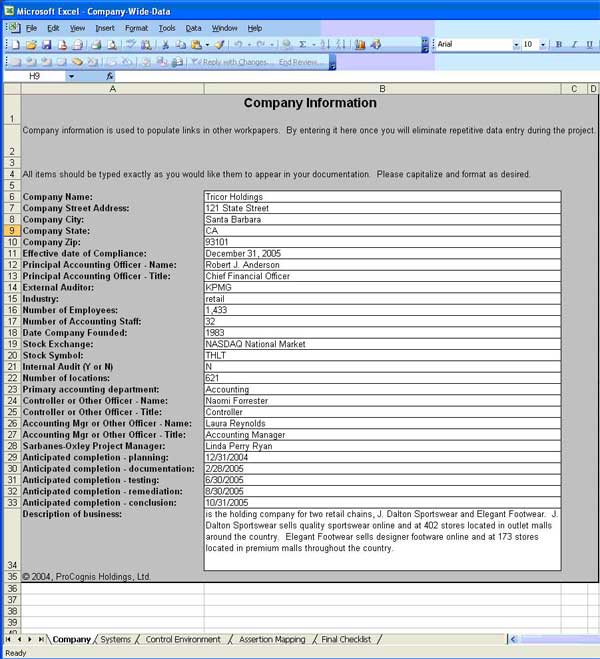Run the Spelling check icon

(x=131, y=44)
